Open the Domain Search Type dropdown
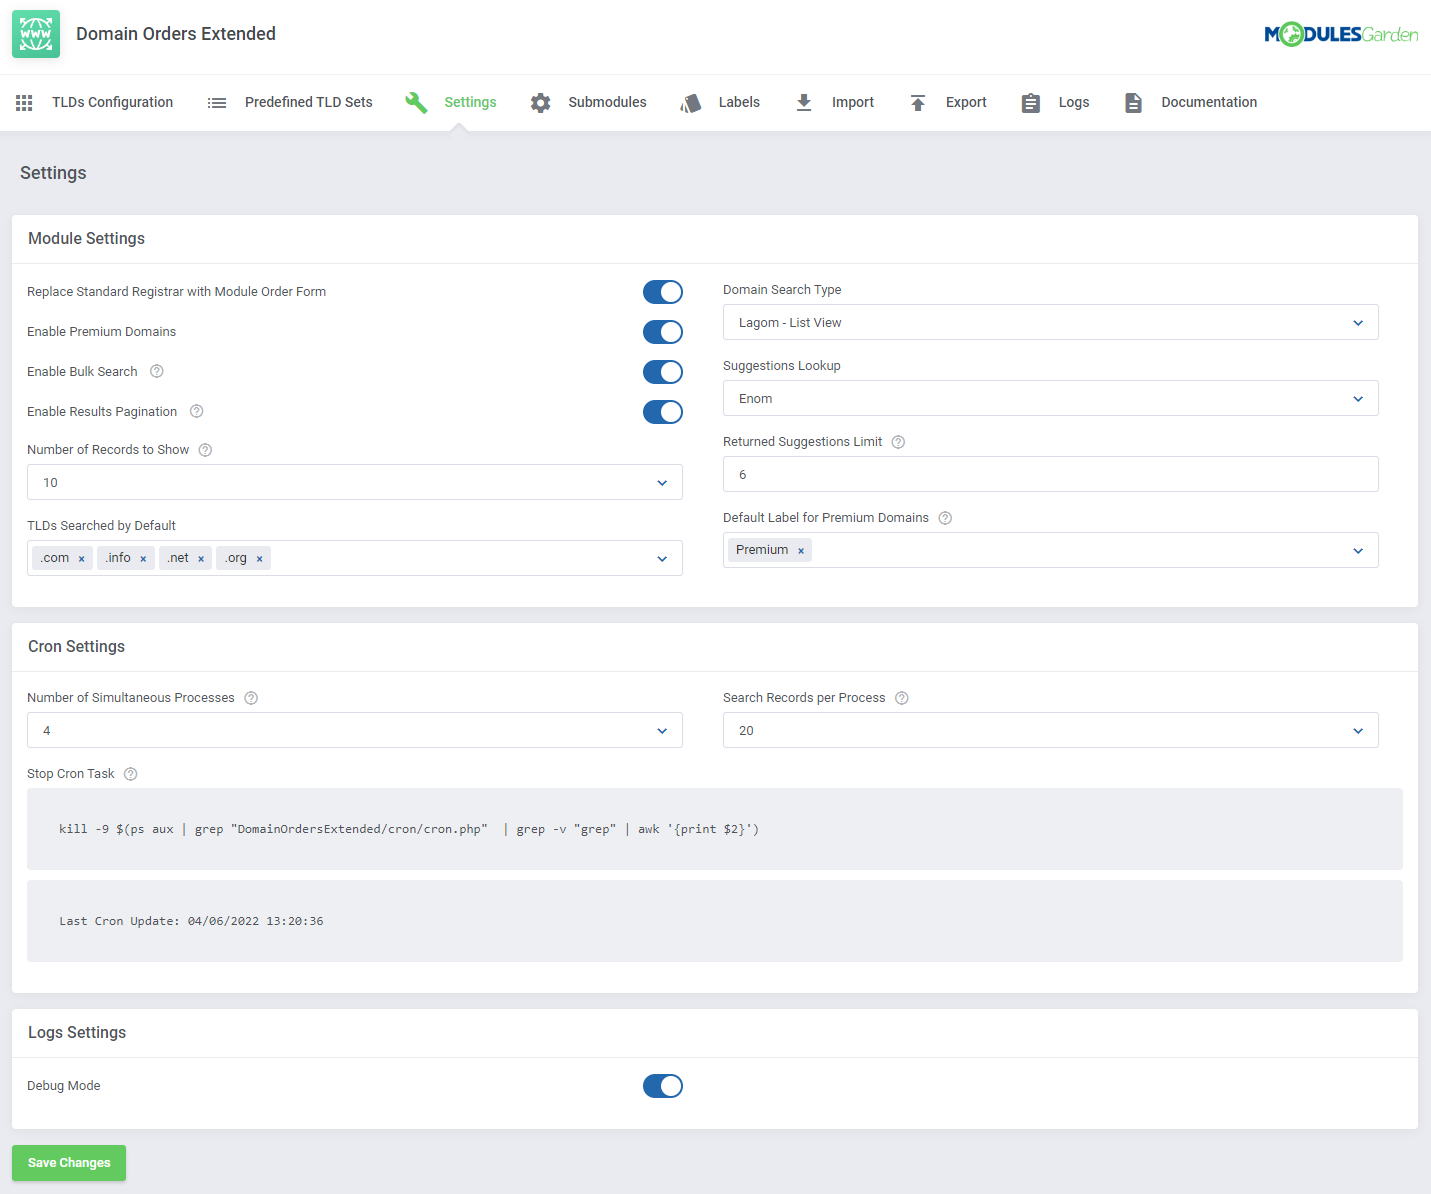Image resolution: width=1431 pixels, height=1194 pixels. coord(1050,322)
